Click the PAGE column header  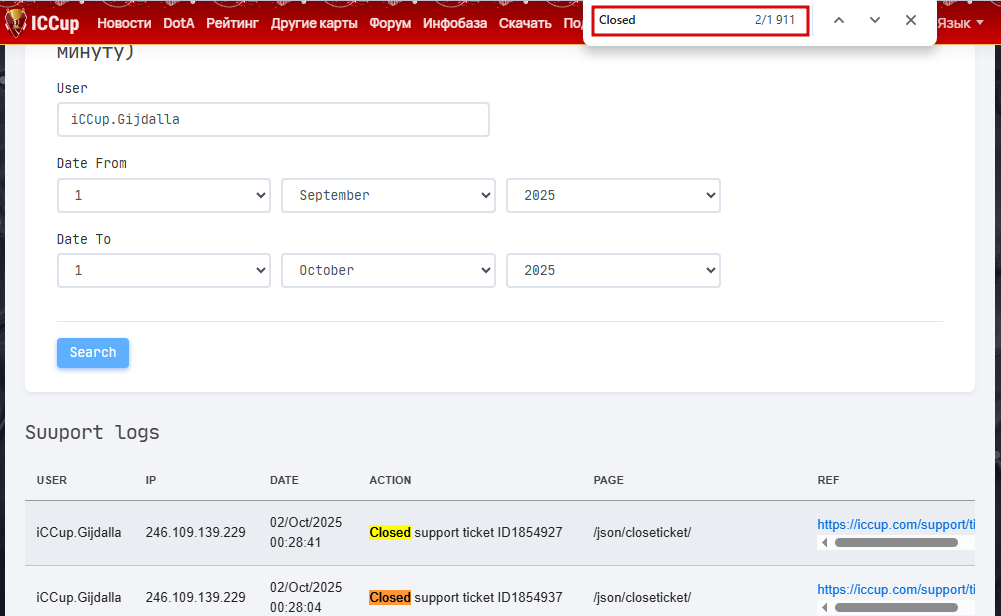[608, 480]
